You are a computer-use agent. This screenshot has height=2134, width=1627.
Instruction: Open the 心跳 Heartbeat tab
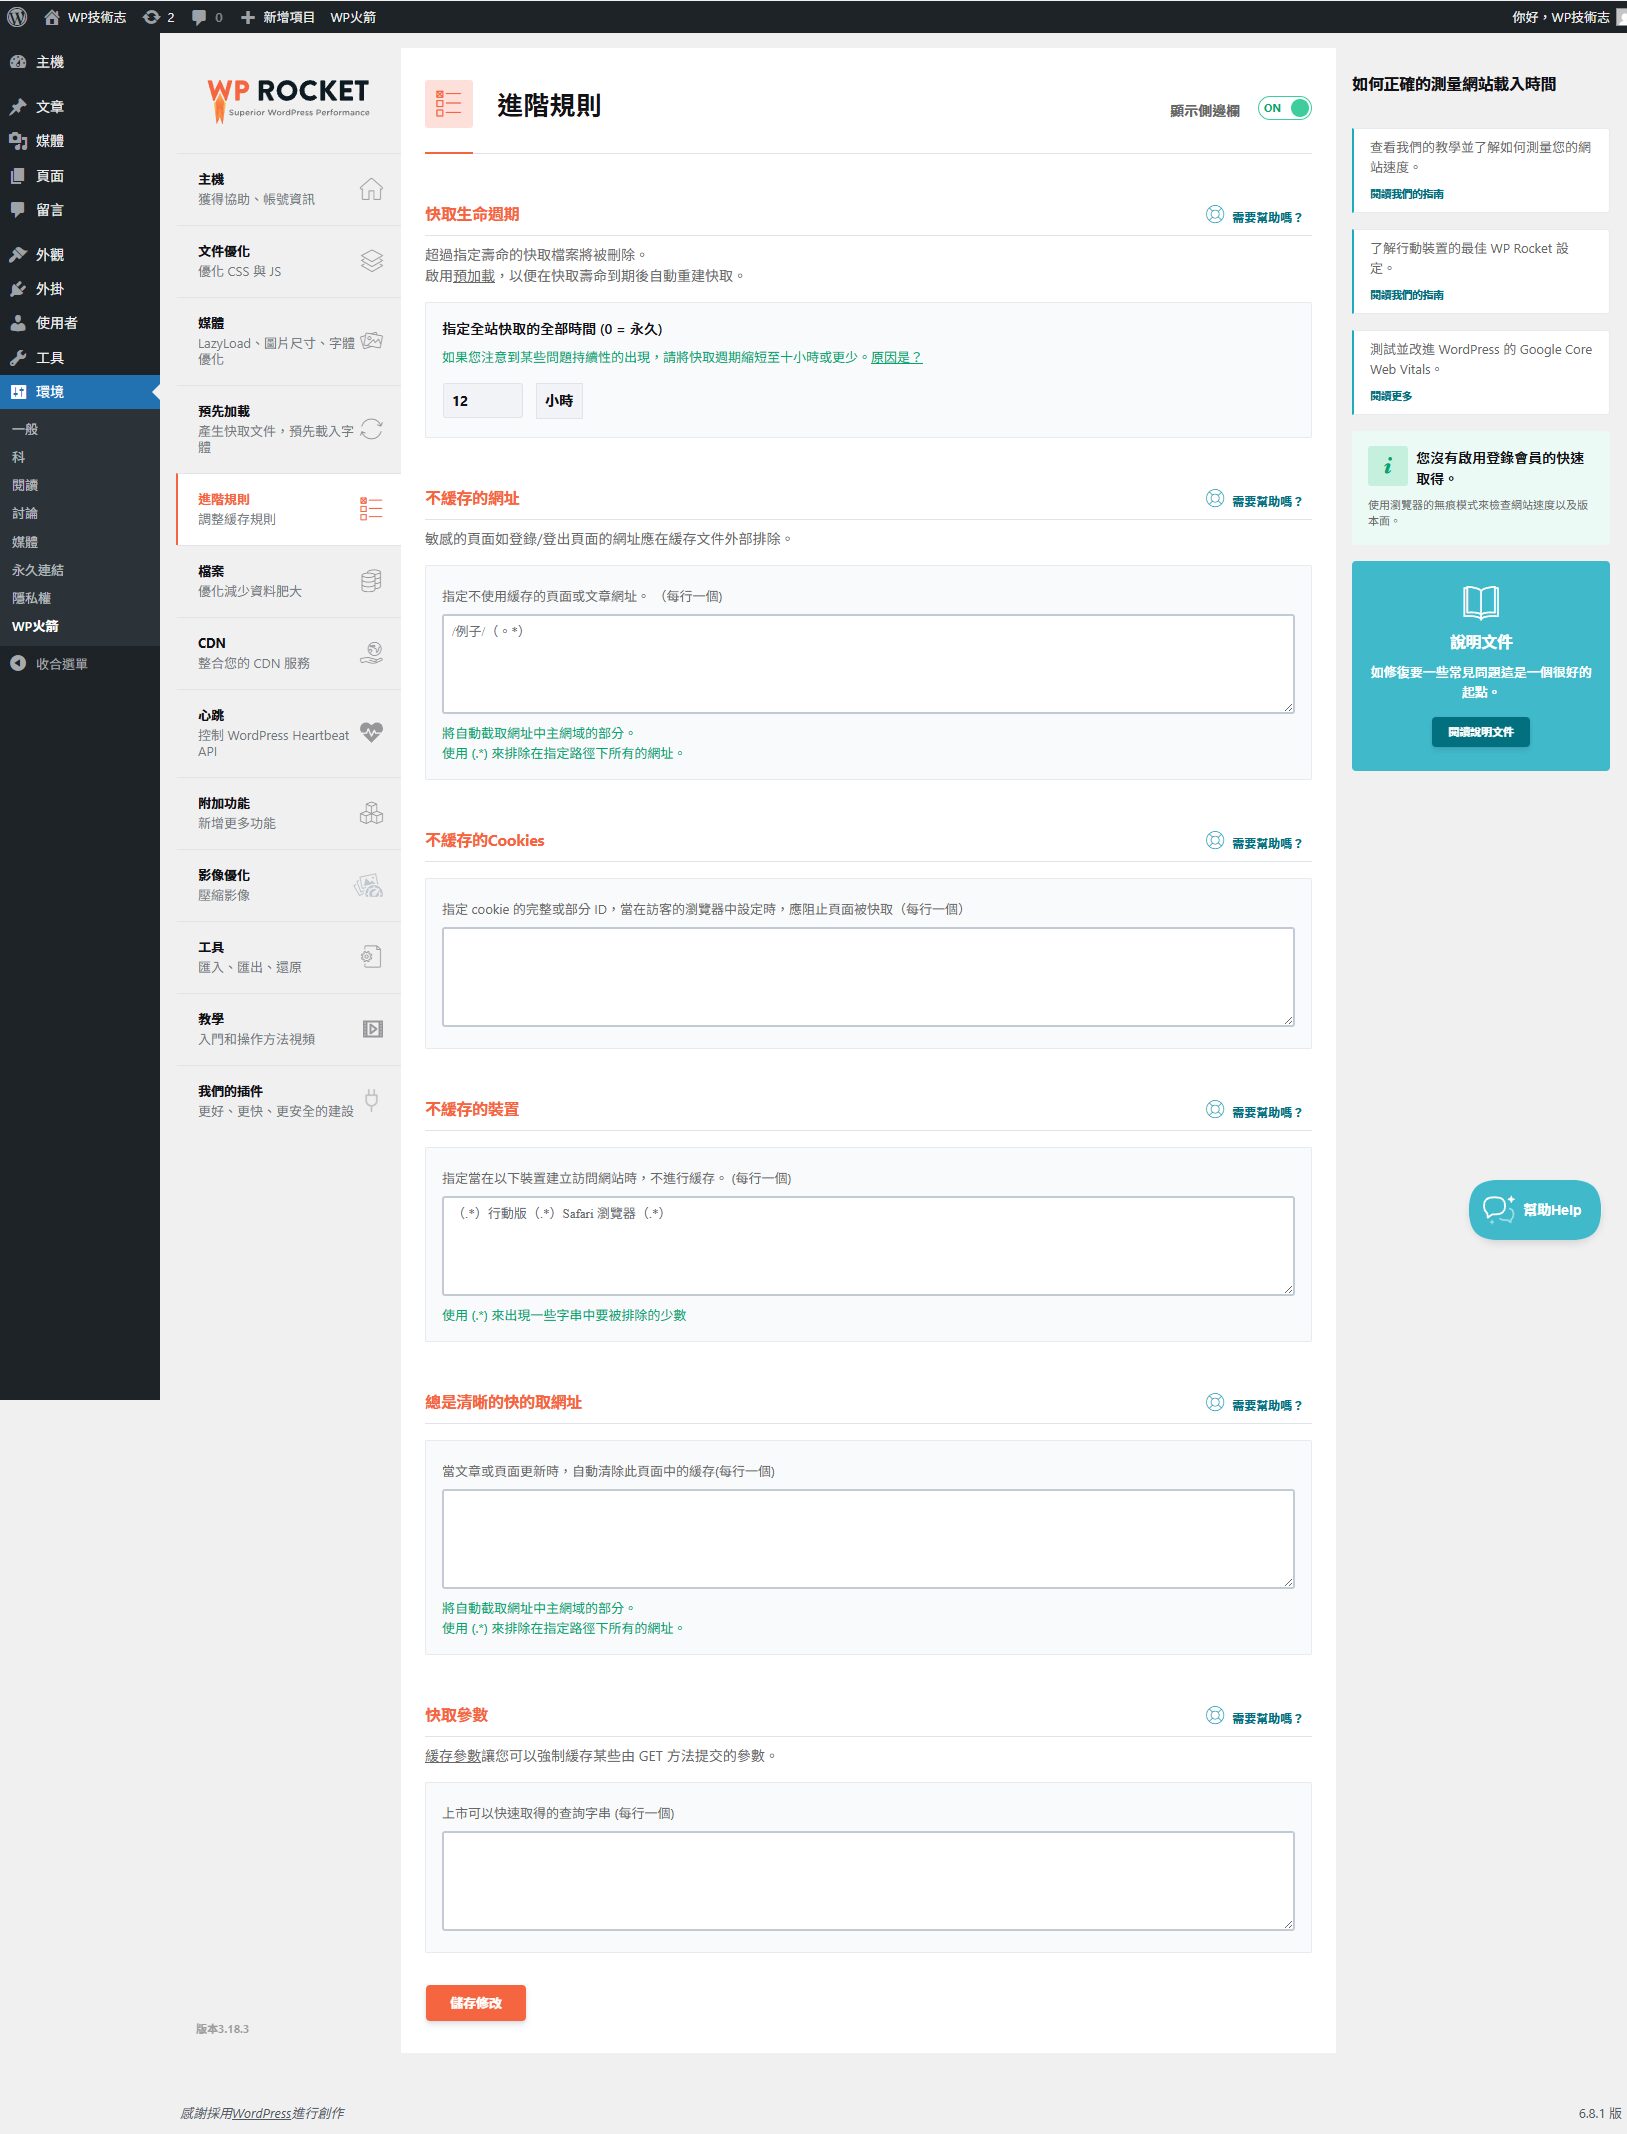click(289, 733)
